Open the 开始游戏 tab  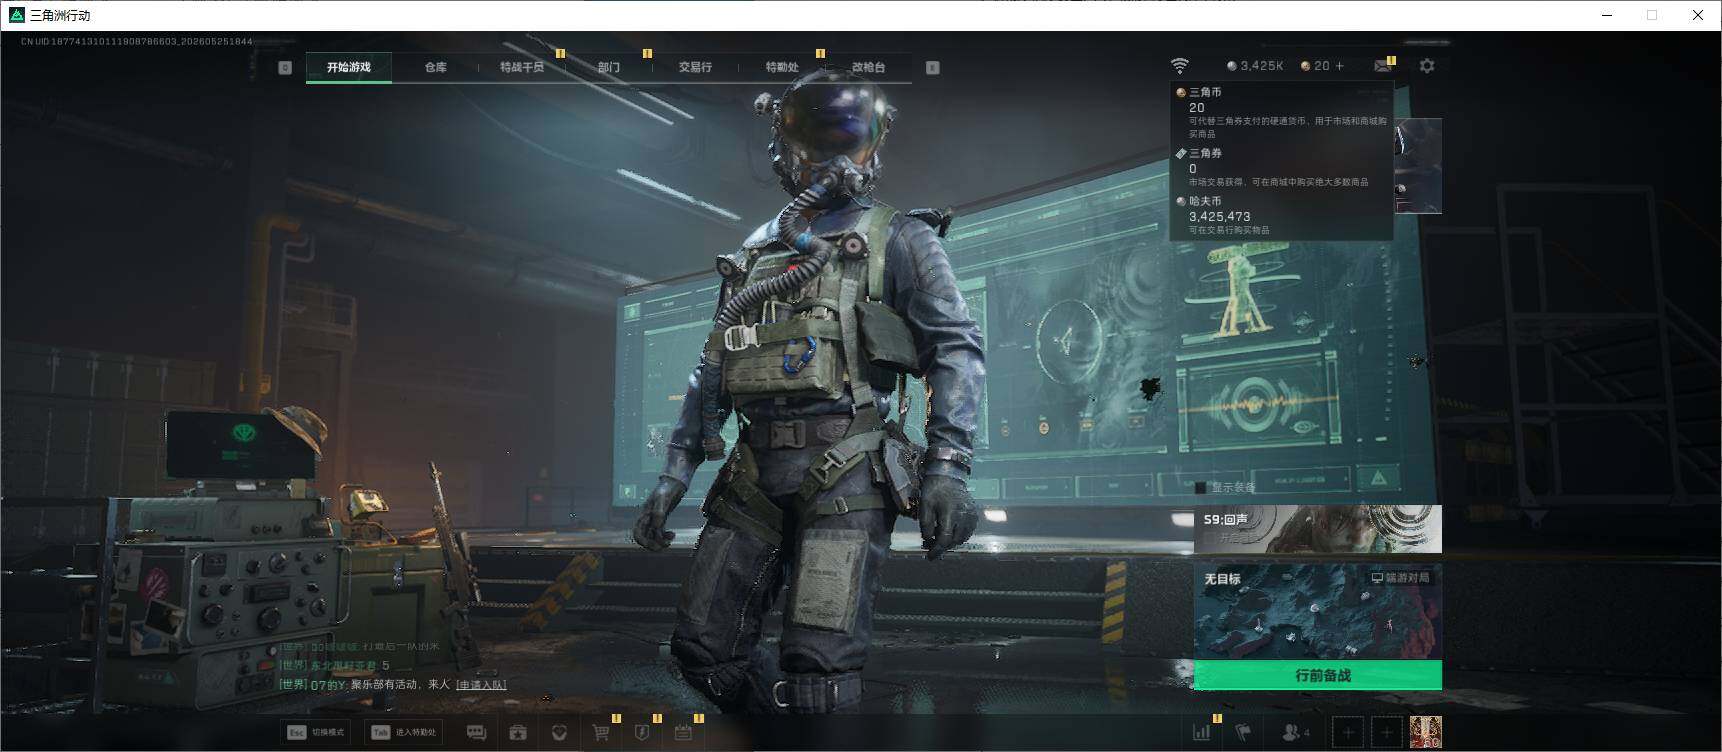(349, 67)
